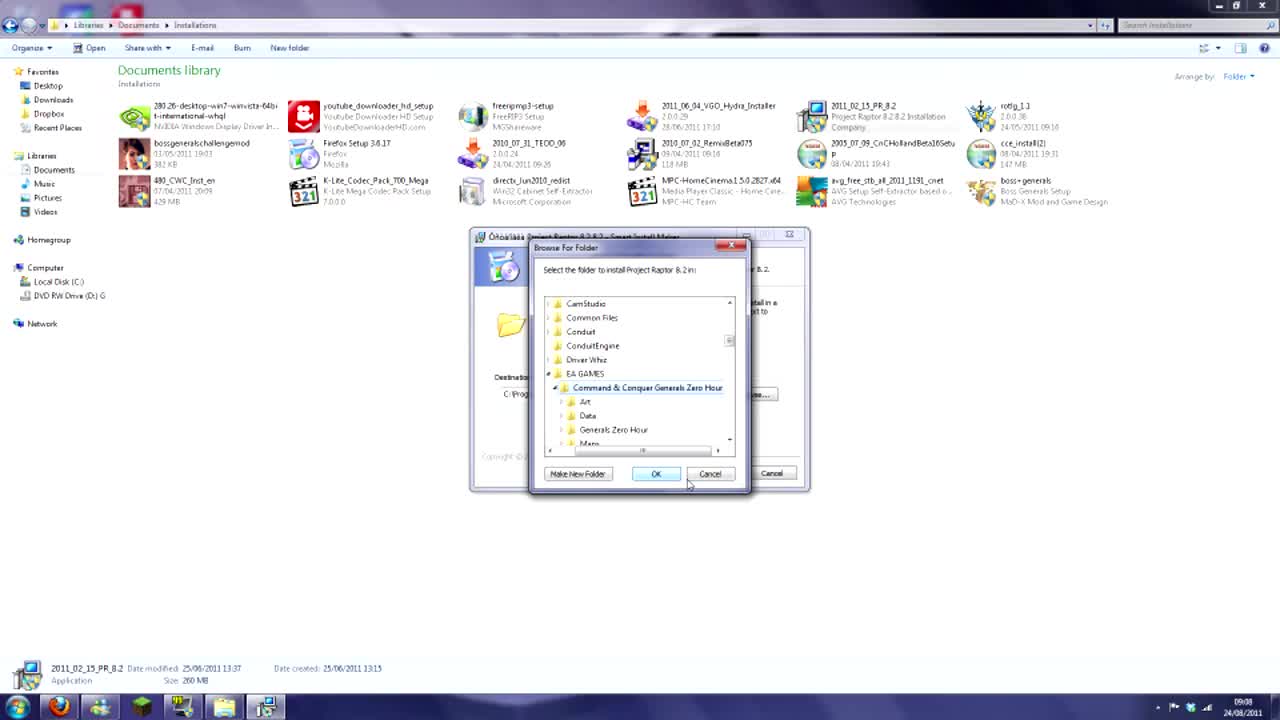1280x720 pixels.
Task: Cancel the Browse For Folder dialog
Action: pyautogui.click(x=710, y=474)
